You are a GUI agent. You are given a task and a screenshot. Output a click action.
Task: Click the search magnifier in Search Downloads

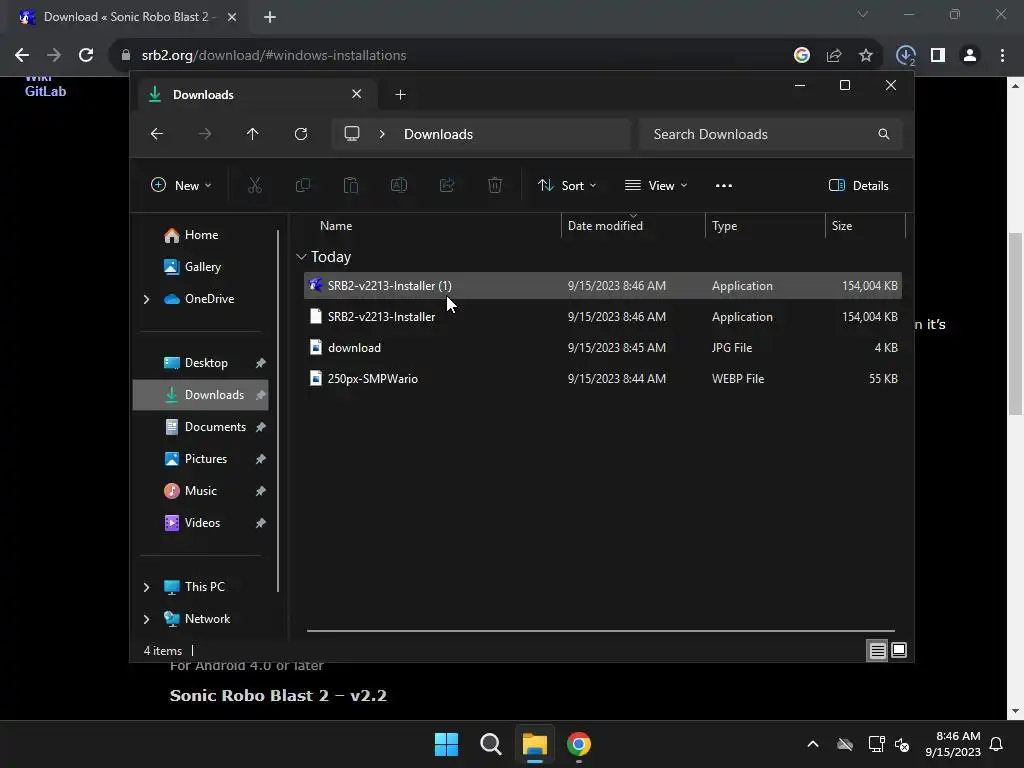(884, 134)
